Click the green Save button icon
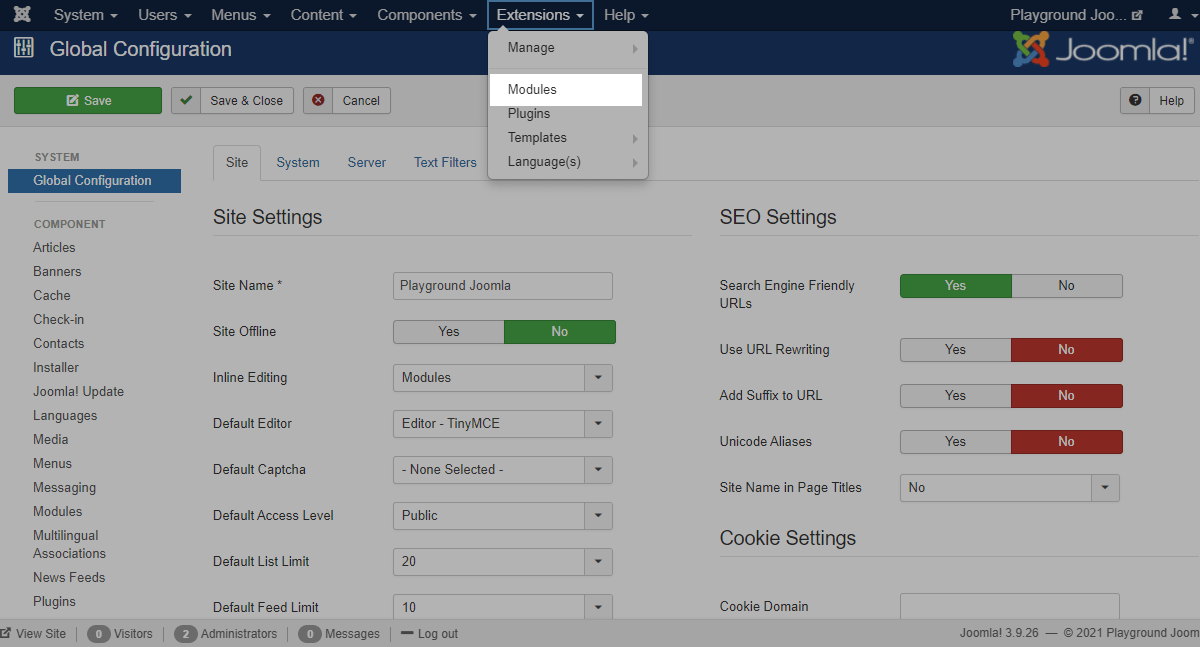Image resolution: width=1200 pixels, height=647 pixels. click(x=73, y=101)
